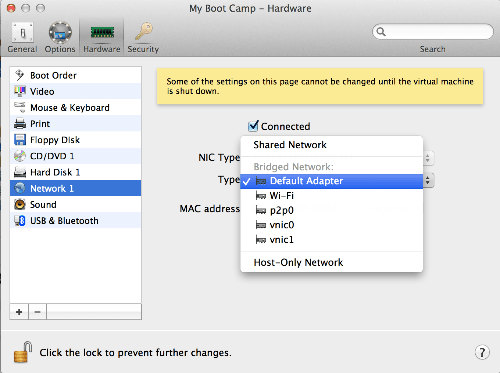
Task: Uncheck the Connected checkbox
Action: pyautogui.click(x=253, y=126)
